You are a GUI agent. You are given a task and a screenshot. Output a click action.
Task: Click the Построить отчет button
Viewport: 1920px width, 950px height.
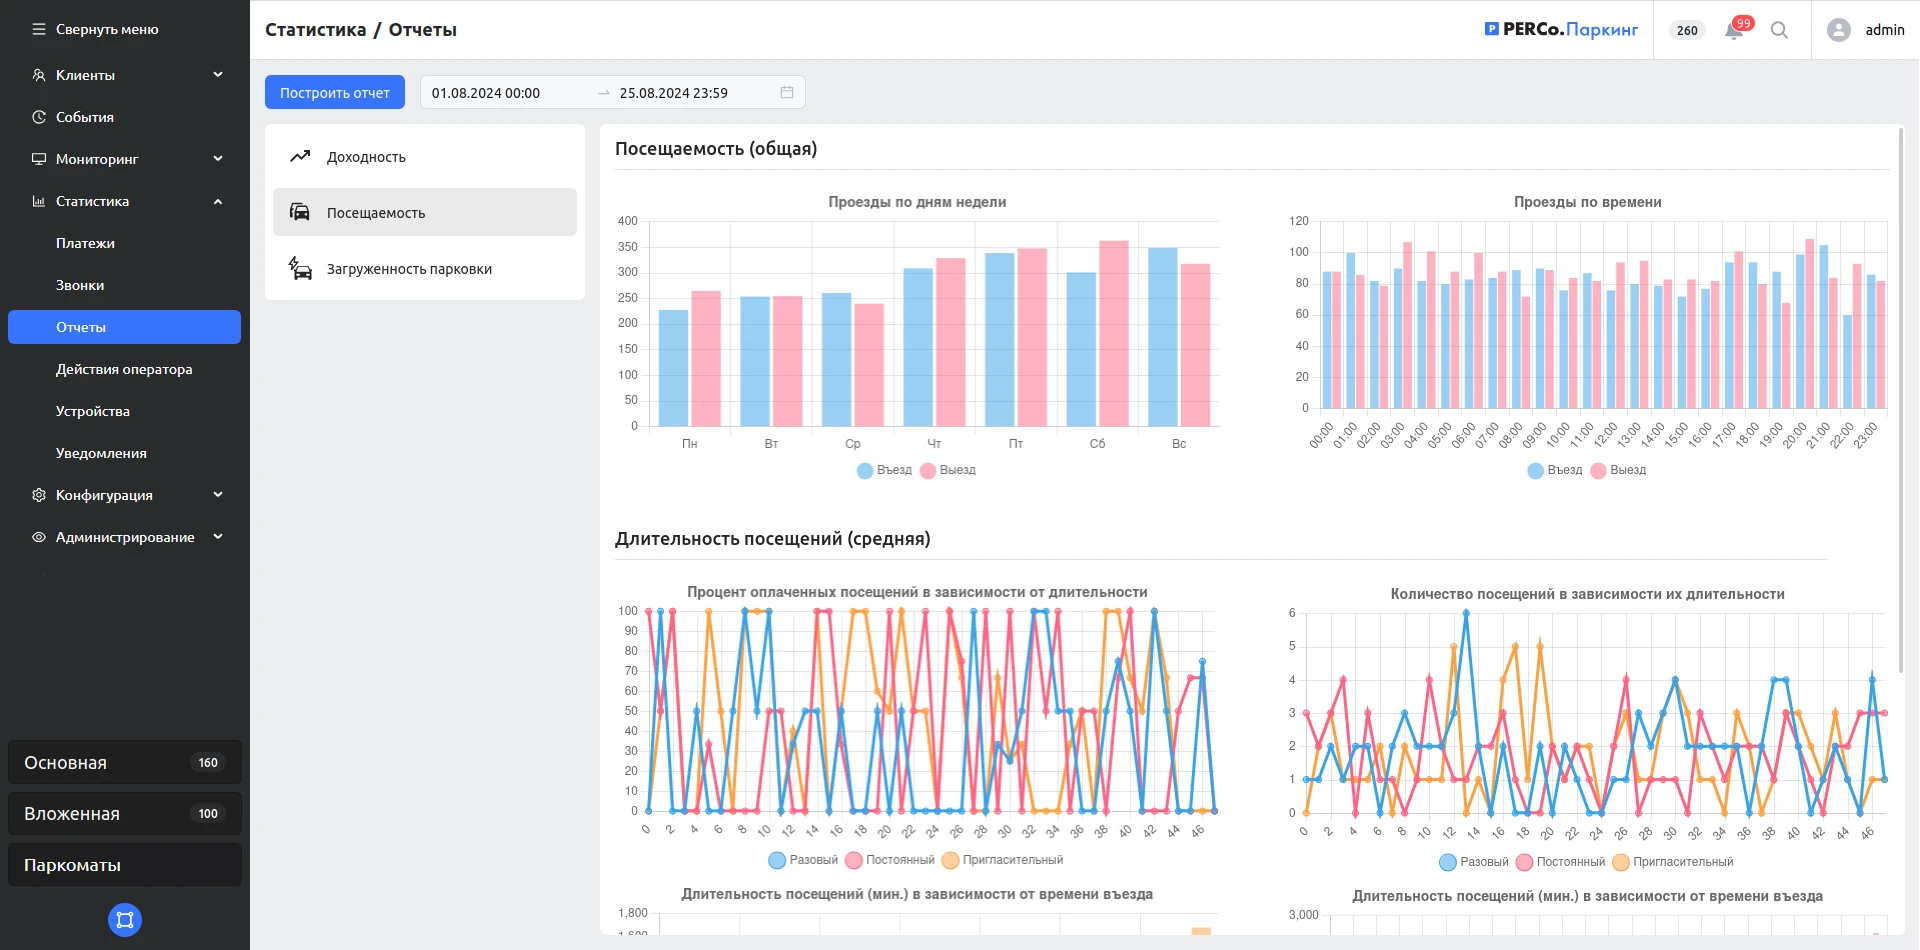point(335,93)
